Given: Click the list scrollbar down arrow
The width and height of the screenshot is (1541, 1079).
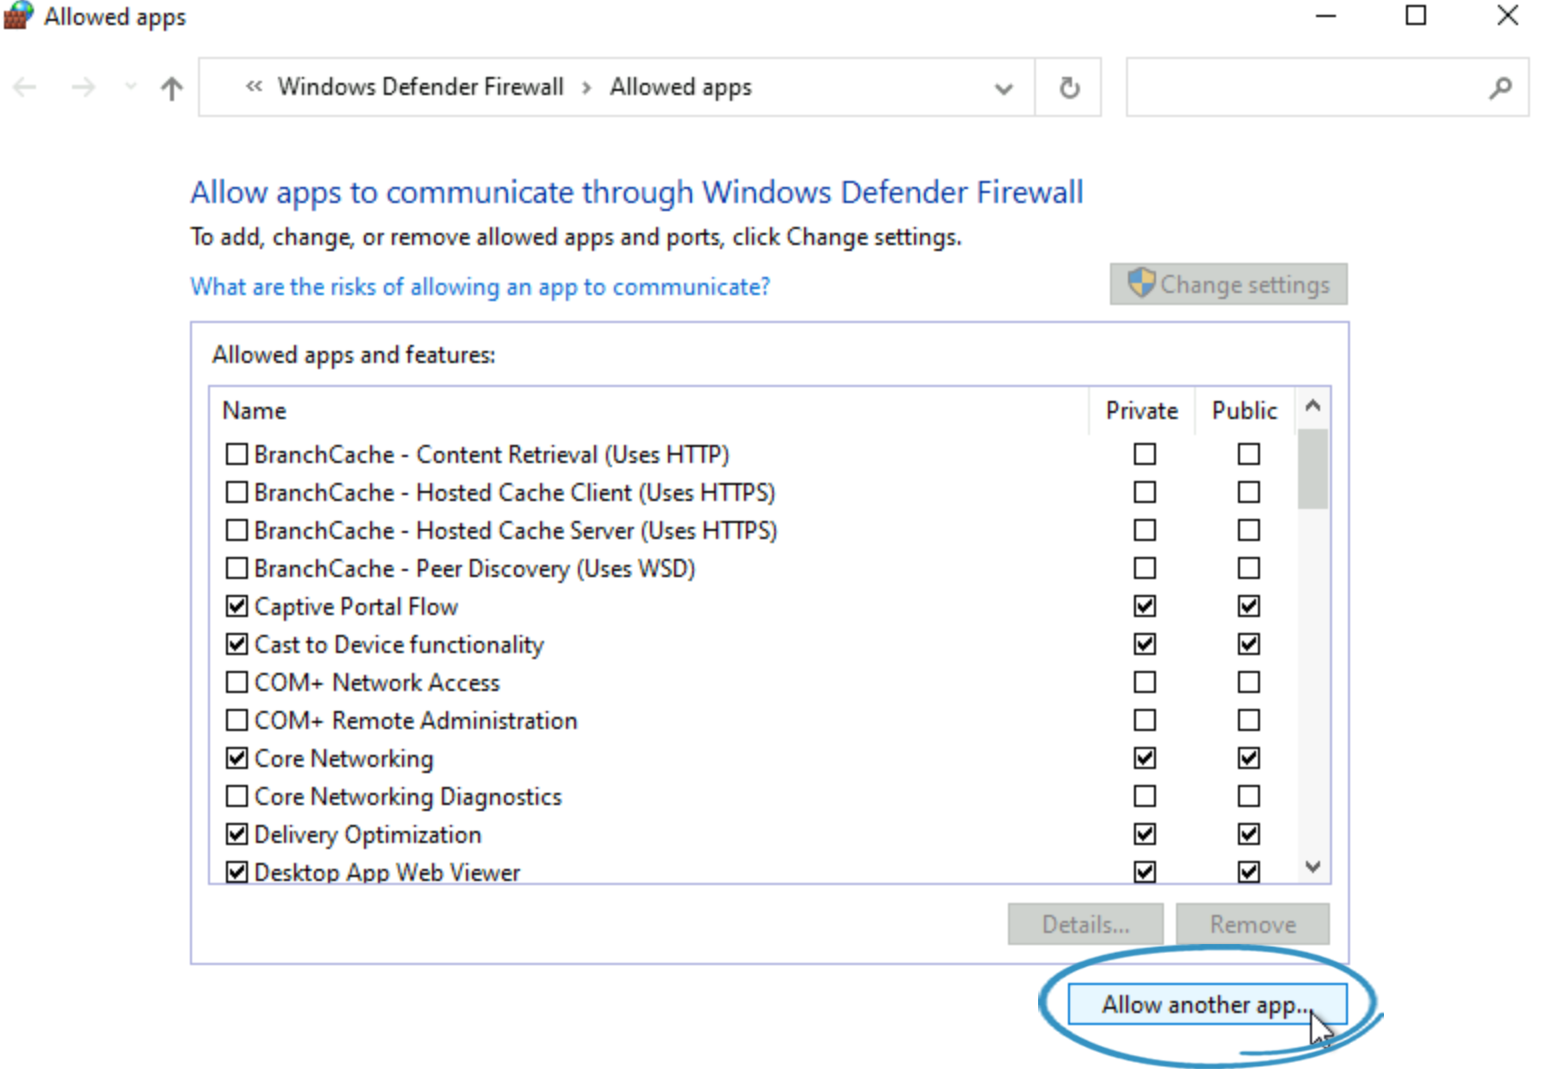Looking at the screenshot, I should 1313,866.
